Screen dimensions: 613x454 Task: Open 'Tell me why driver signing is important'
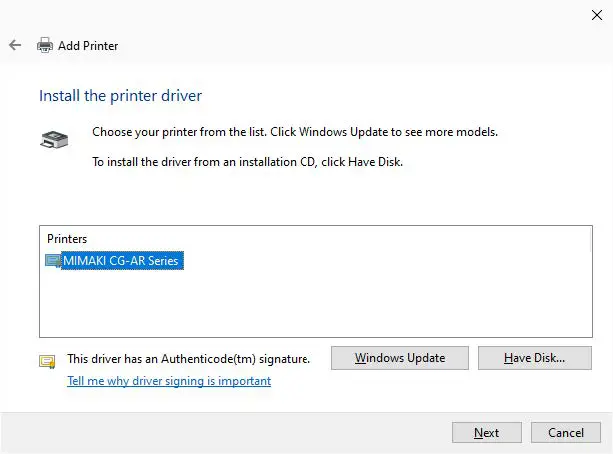[x=168, y=381]
